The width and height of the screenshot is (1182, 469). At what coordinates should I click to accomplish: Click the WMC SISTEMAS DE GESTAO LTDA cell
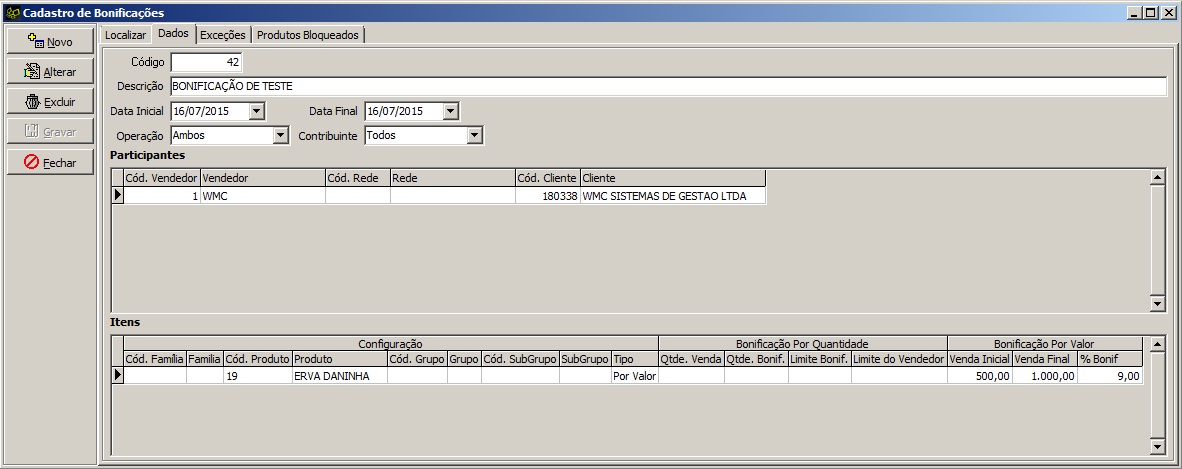(672, 197)
